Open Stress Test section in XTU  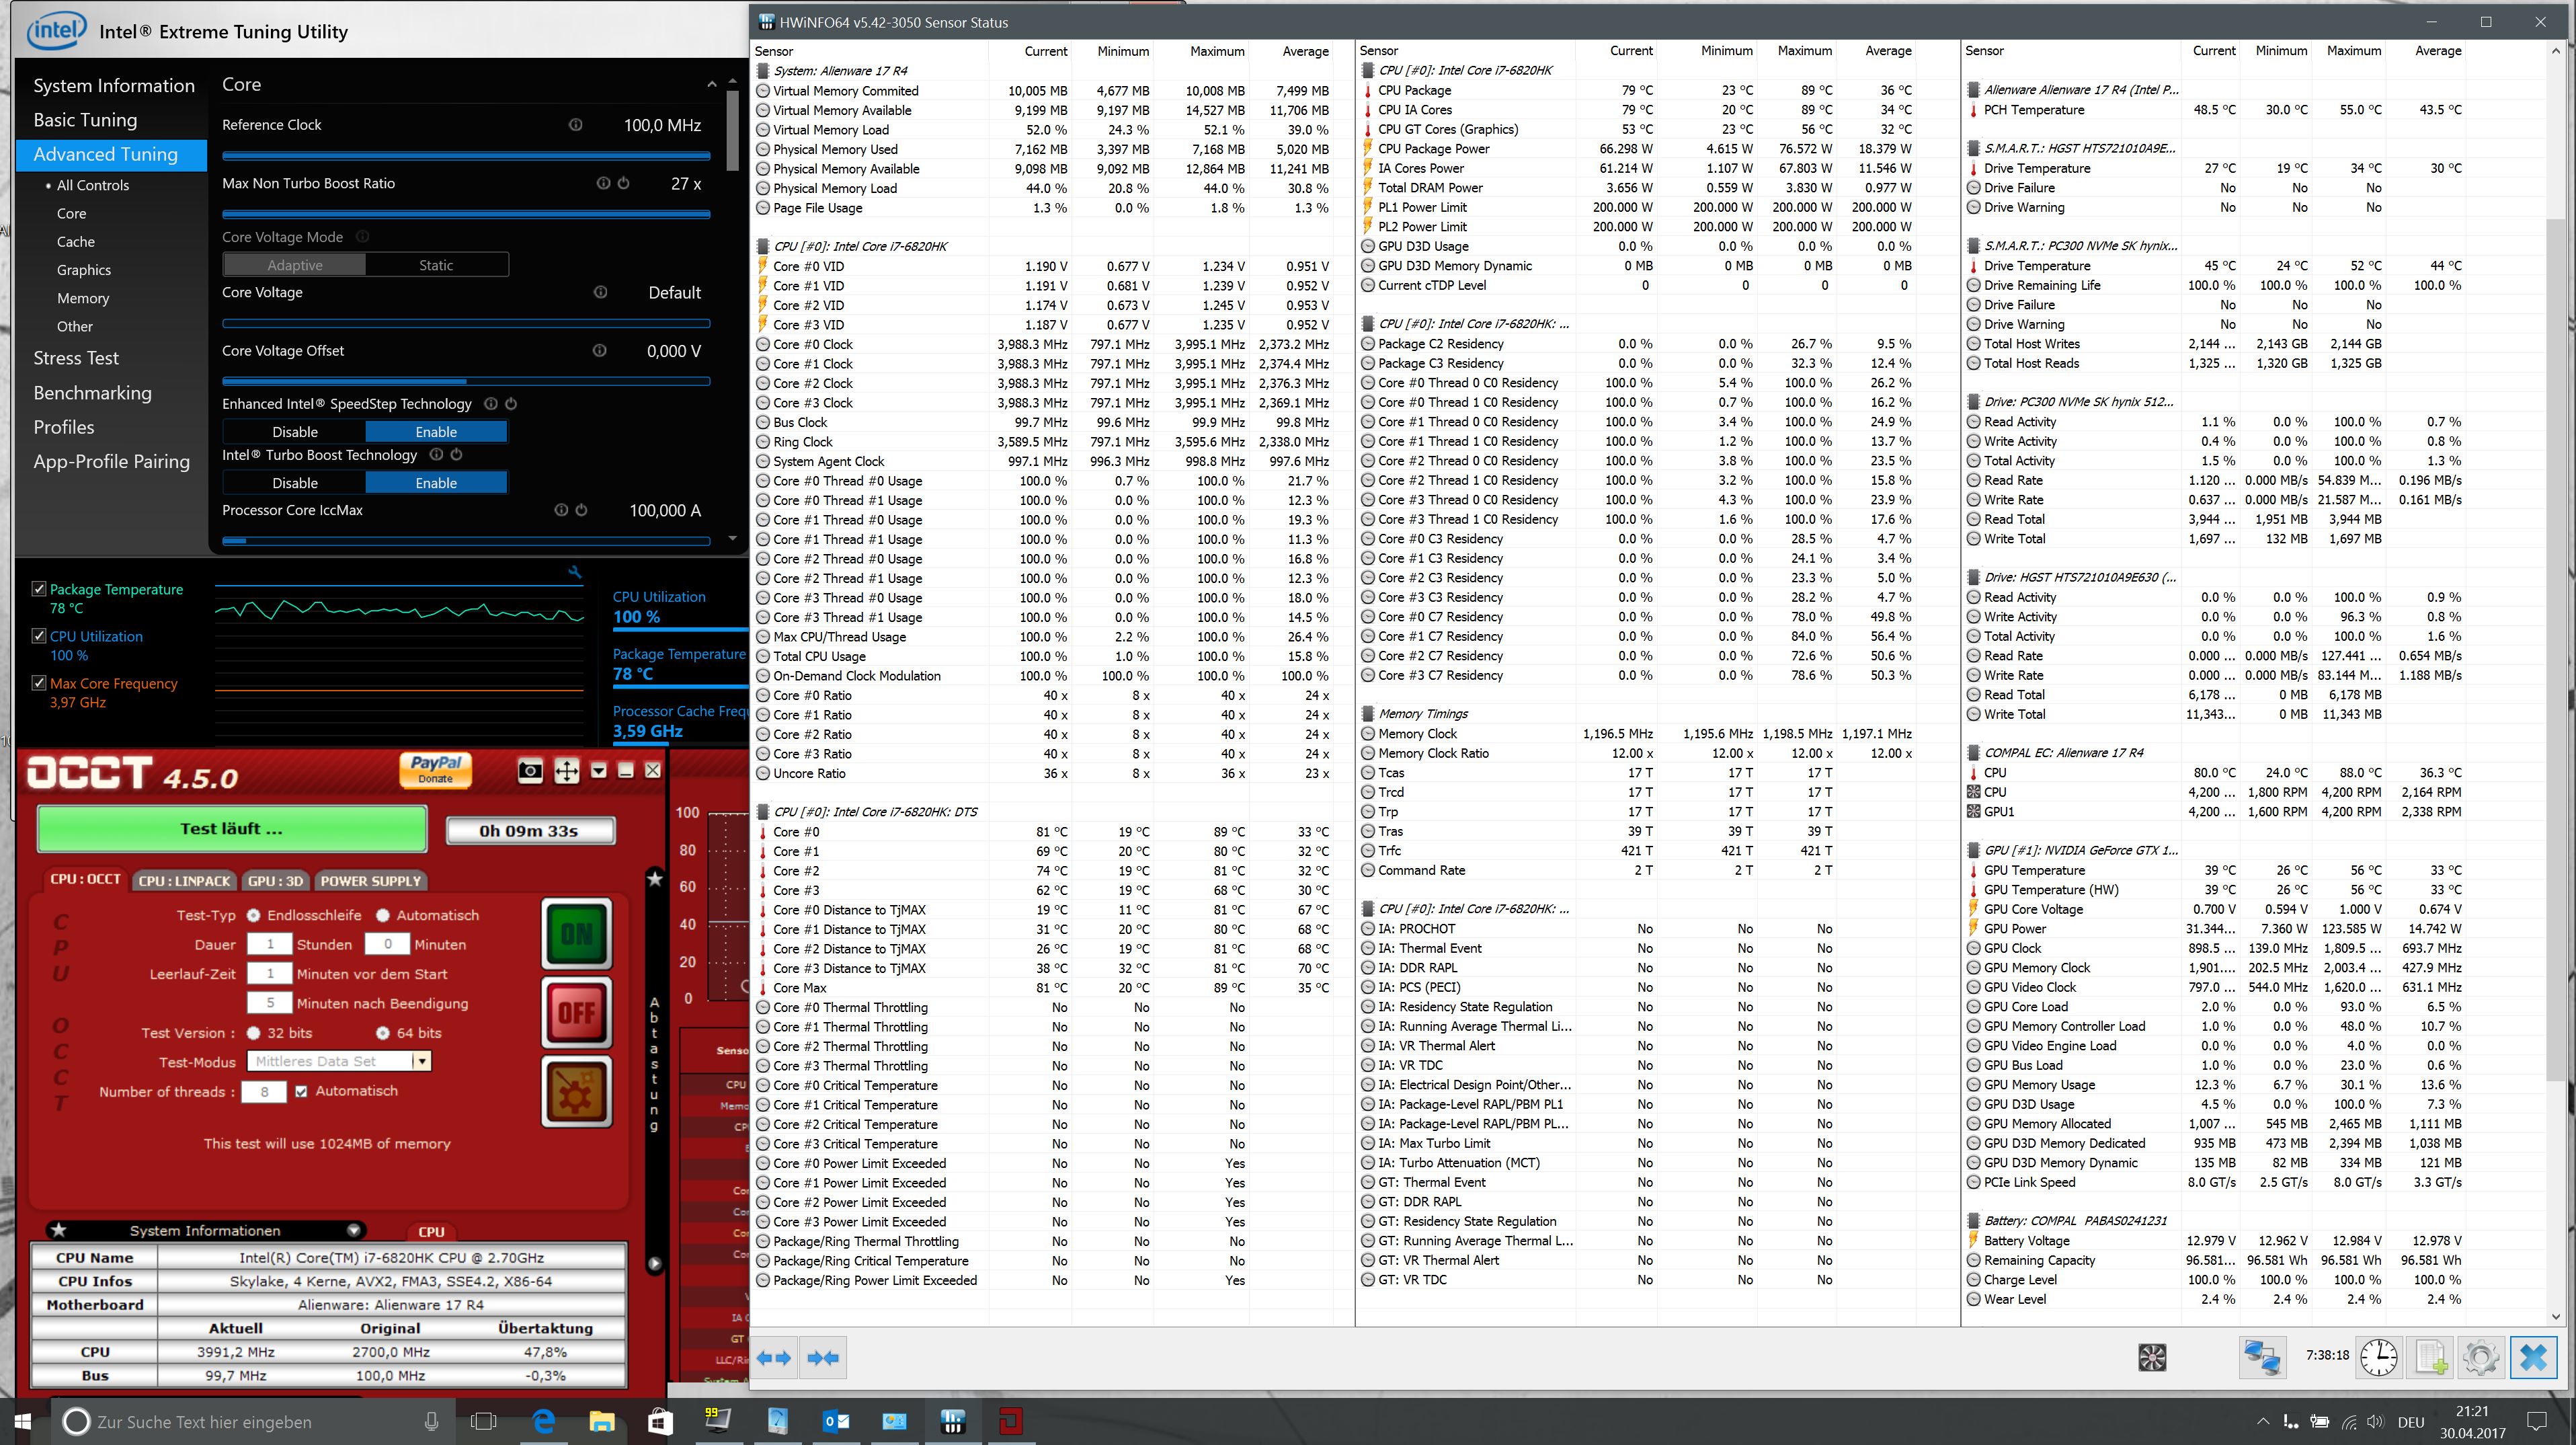click(x=76, y=358)
